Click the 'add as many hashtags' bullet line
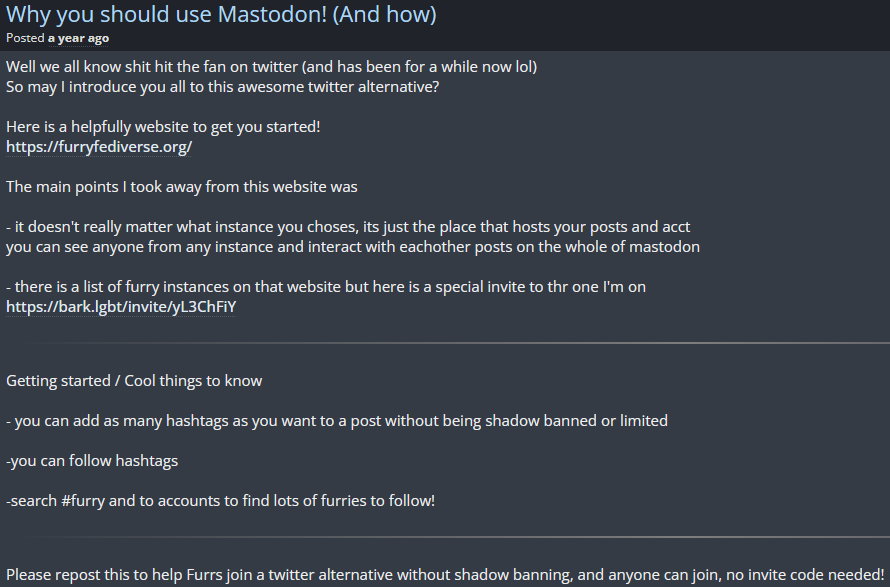890x587 pixels. coord(337,421)
